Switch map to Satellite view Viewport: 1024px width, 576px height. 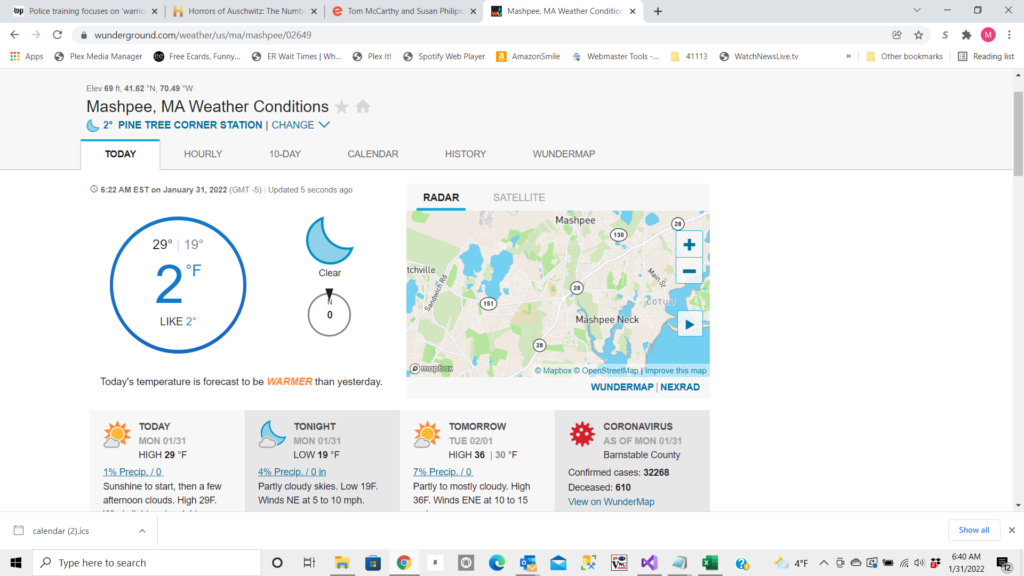pos(518,198)
